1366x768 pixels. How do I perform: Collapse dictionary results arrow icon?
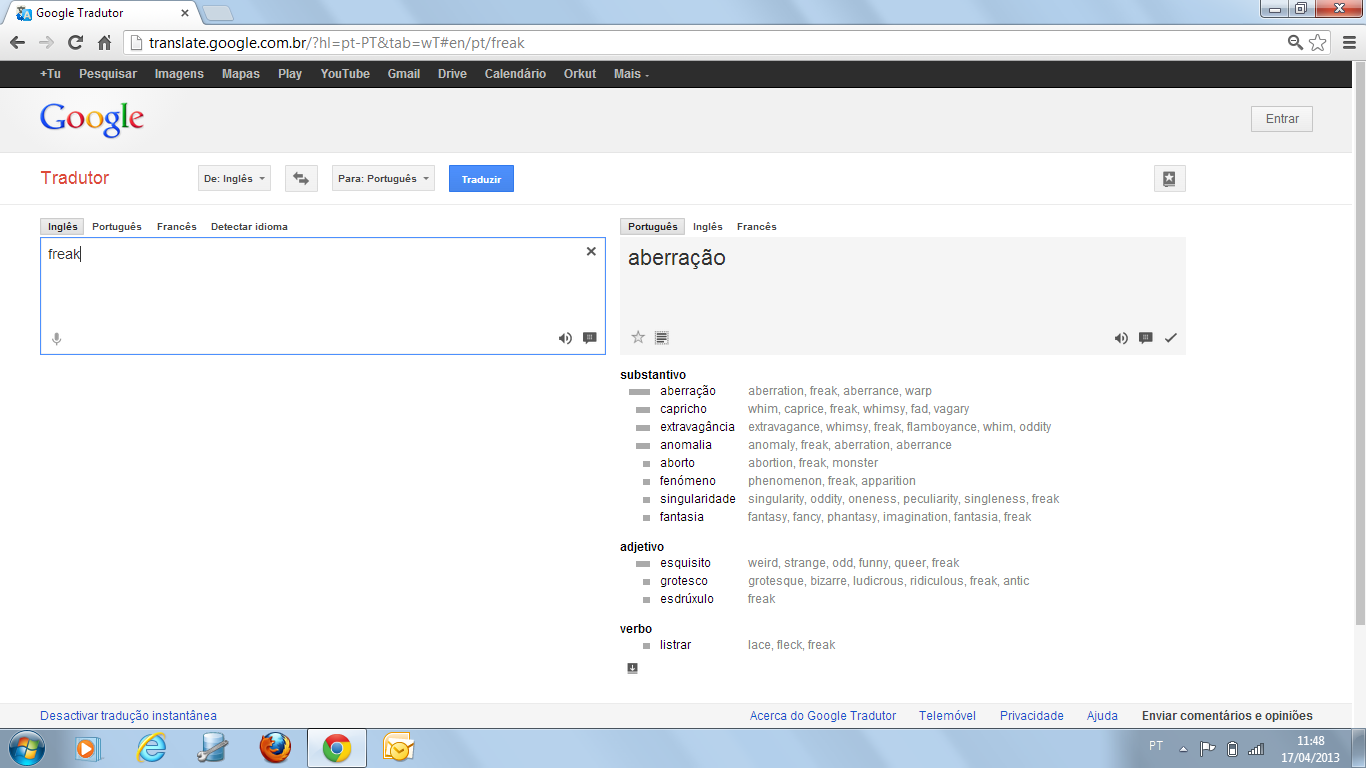[x=633, y=668]
